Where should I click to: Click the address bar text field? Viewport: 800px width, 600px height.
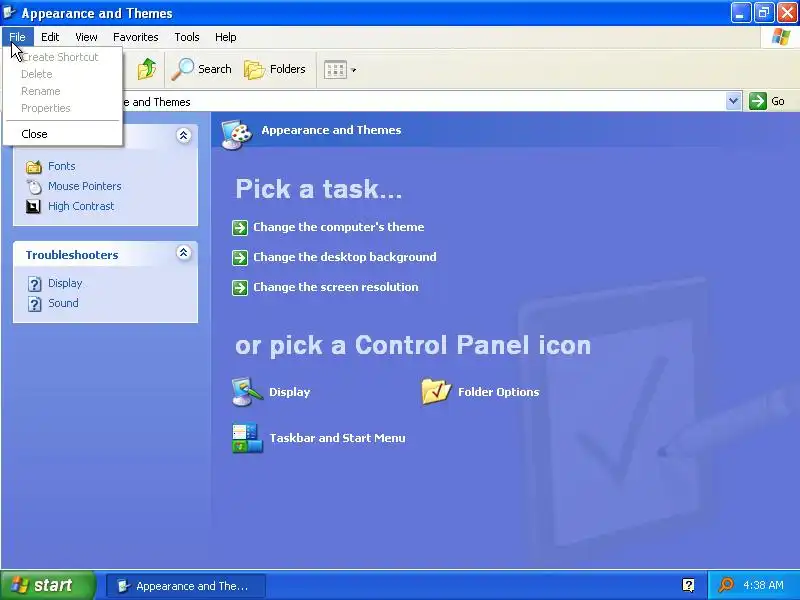(421, 102)
